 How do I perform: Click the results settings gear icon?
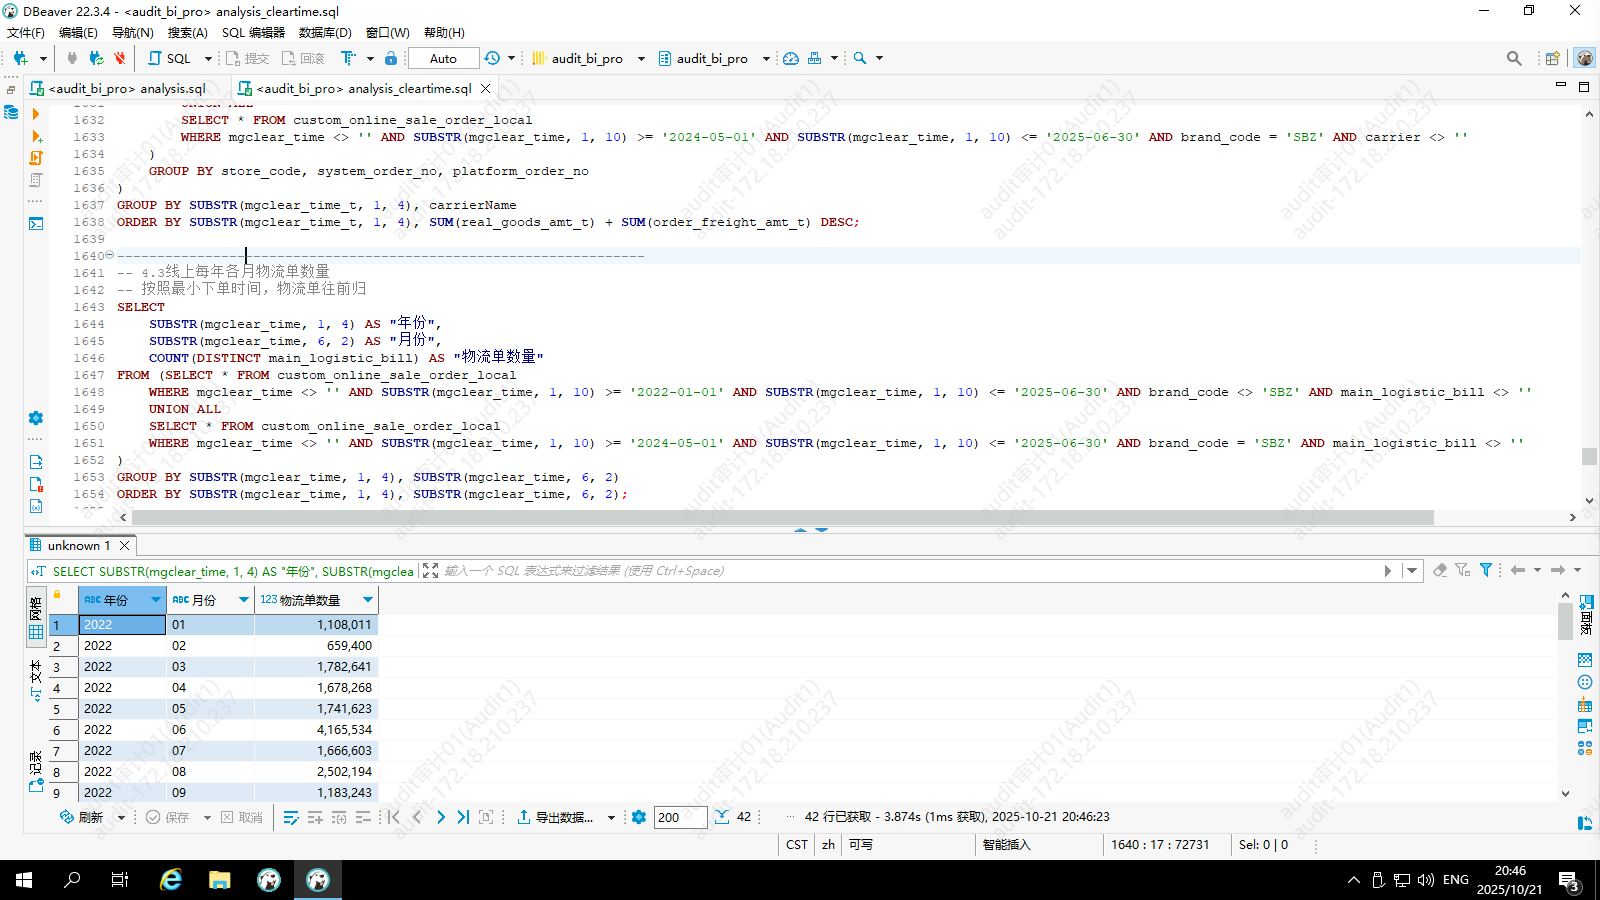click(x=639, y=817)
